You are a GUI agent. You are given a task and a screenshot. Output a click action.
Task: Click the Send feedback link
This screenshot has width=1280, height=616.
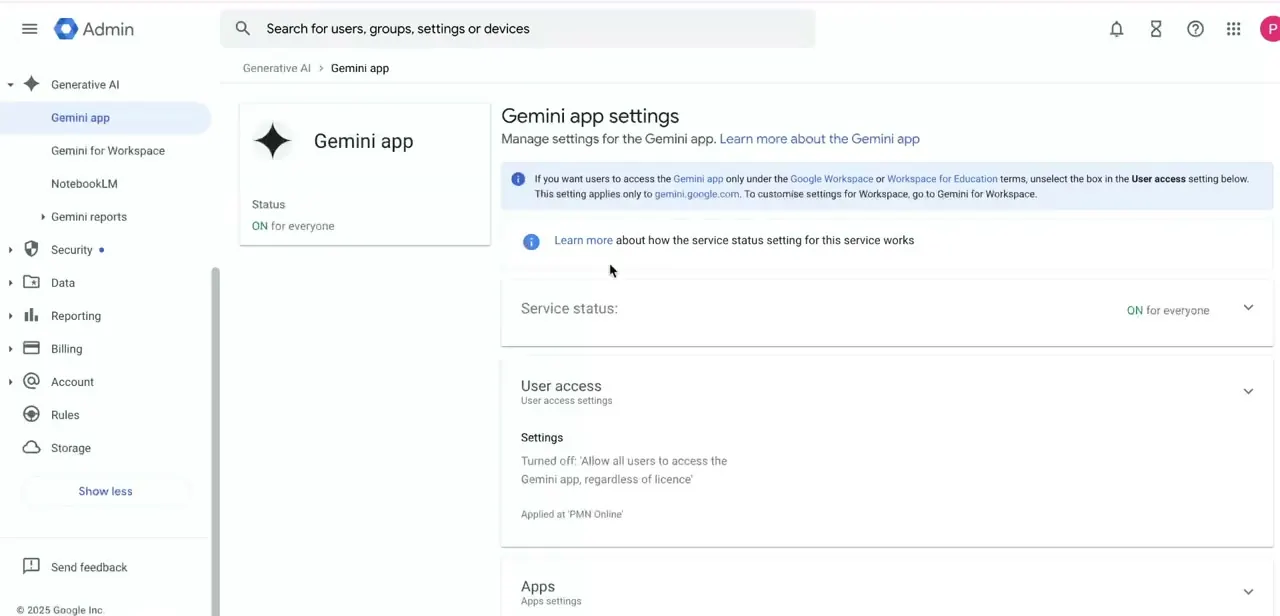(x=89, y=567)
